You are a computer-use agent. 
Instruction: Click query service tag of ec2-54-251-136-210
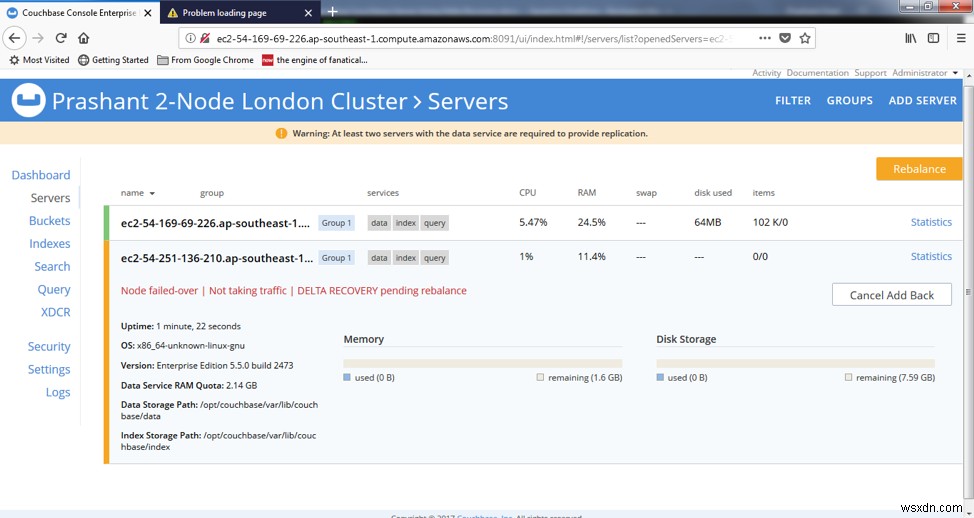point(434,258)
